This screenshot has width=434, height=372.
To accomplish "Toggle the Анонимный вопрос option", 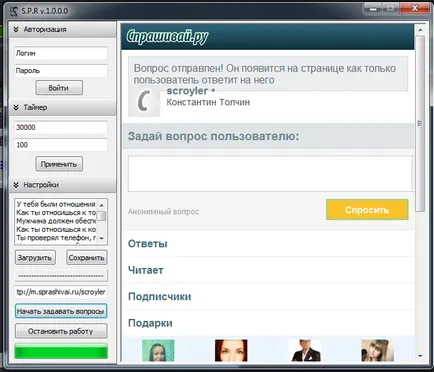I will [163, 212].
